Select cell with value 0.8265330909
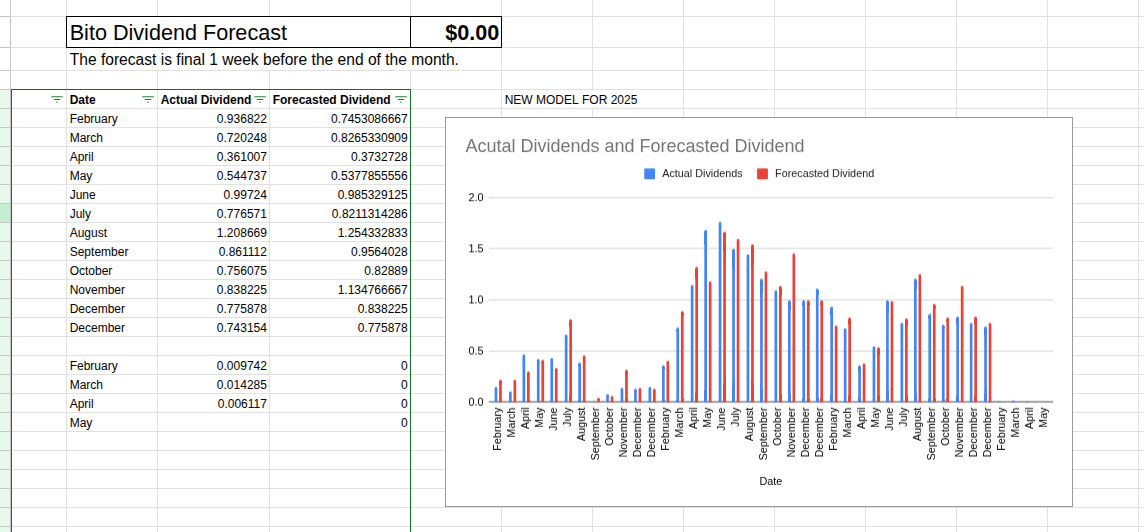This screenshot has width=1144, height=532. [x=339, y=138]
